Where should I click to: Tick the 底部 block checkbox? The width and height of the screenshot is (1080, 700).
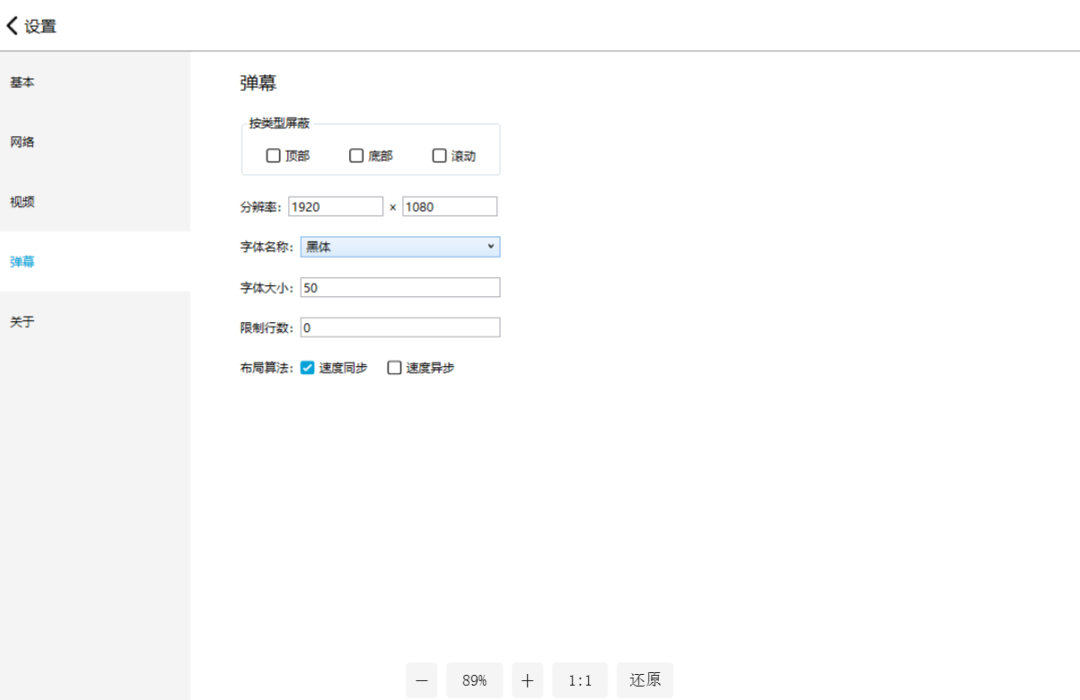(356, 156)
